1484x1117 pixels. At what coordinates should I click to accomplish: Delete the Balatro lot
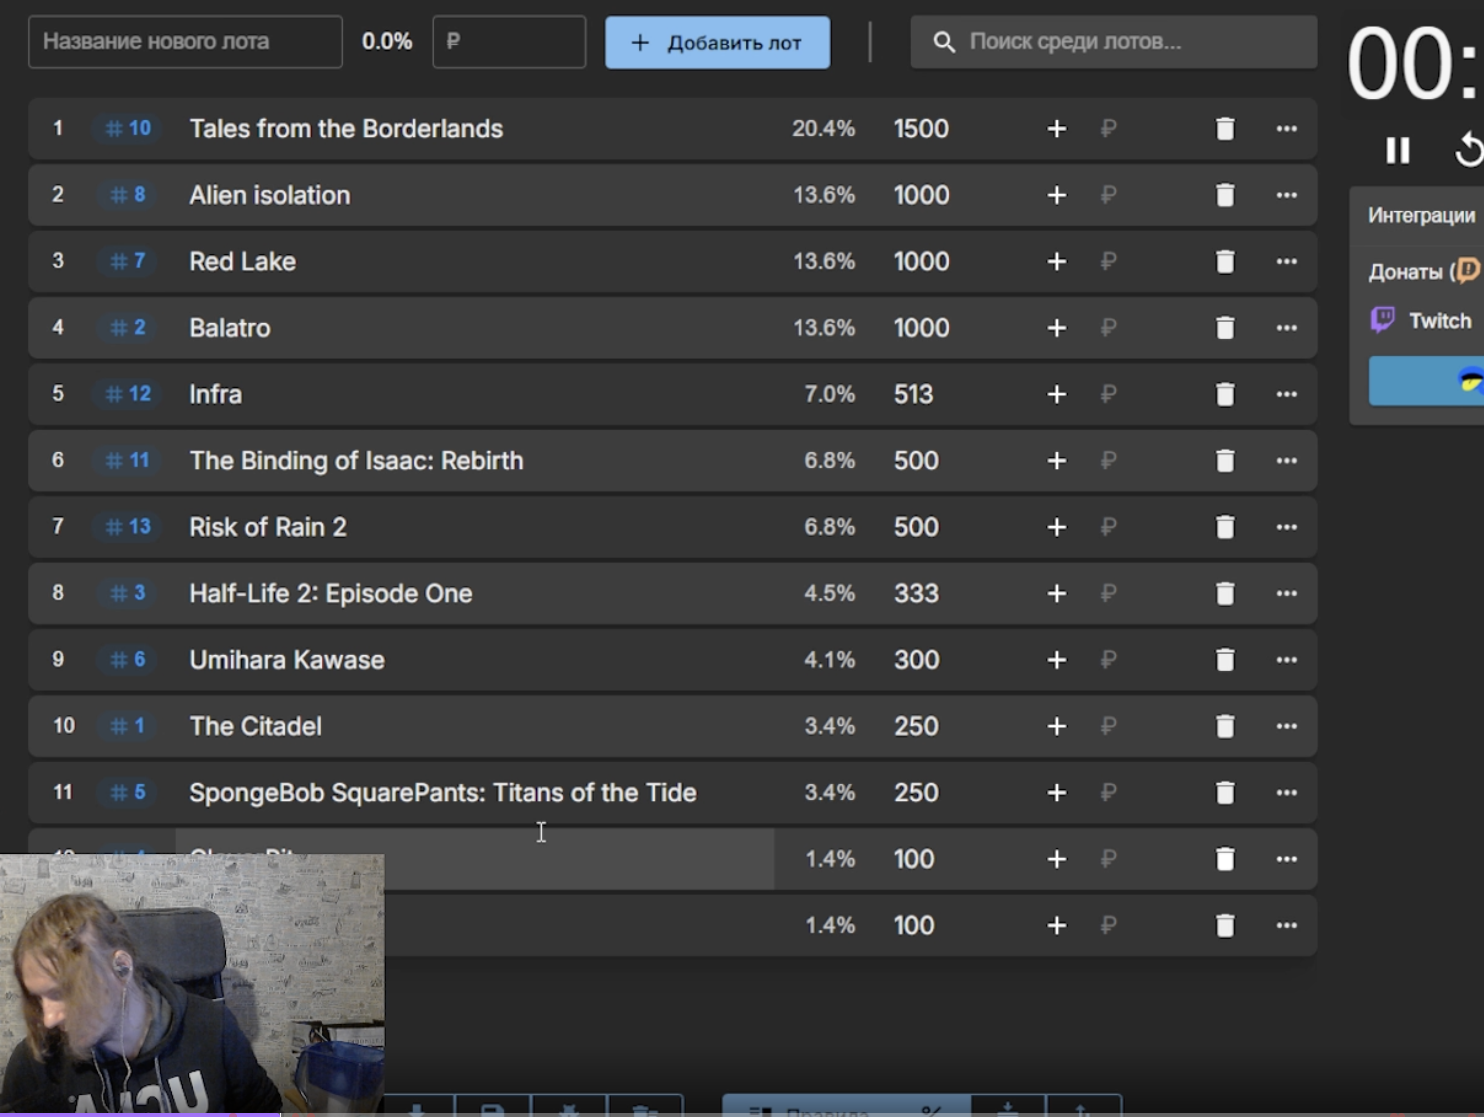1225,328
